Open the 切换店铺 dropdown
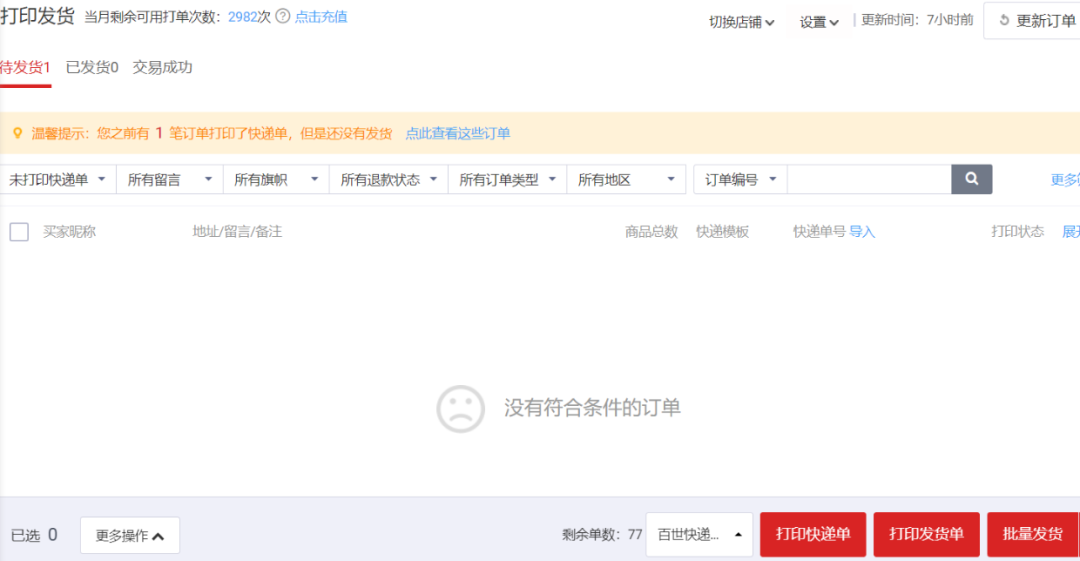 click(742, 22)
